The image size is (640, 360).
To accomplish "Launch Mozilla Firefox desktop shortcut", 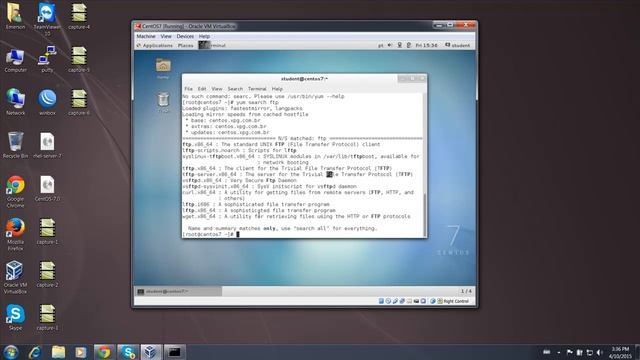I will coord(15,234).
